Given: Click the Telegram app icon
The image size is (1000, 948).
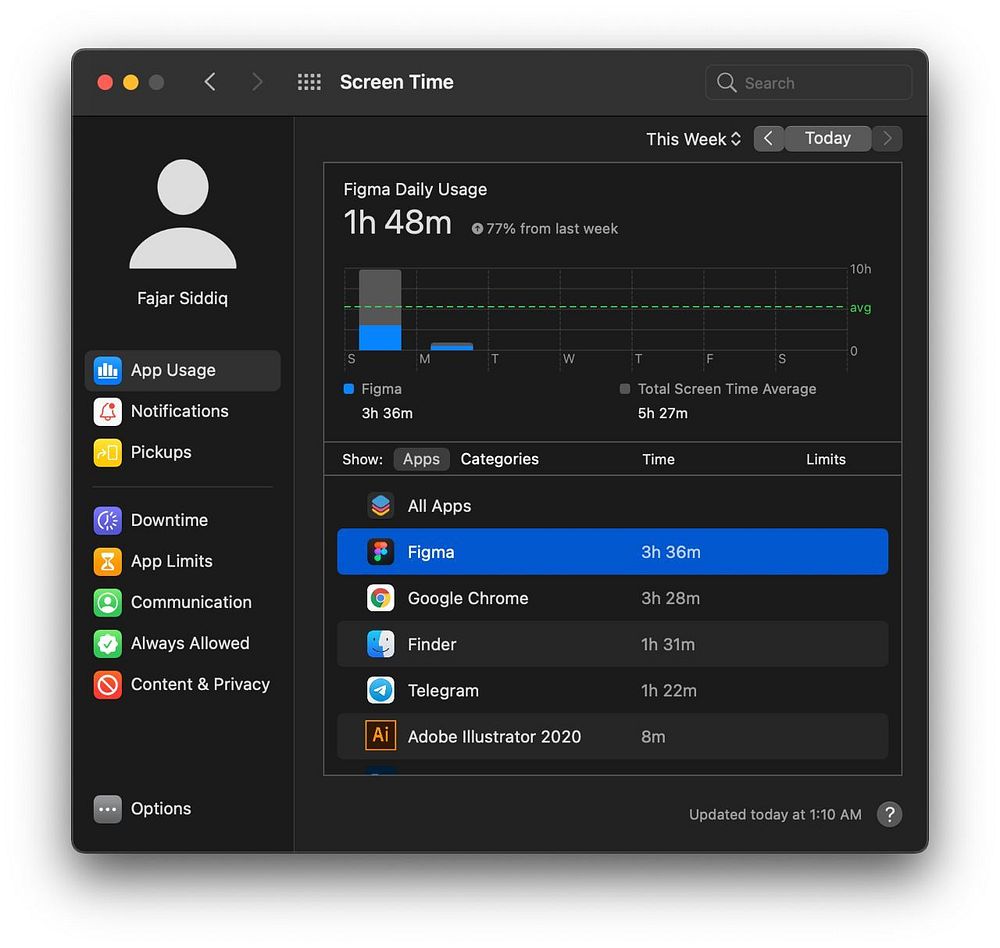Looking at the screenshot, I should (381, 690).
